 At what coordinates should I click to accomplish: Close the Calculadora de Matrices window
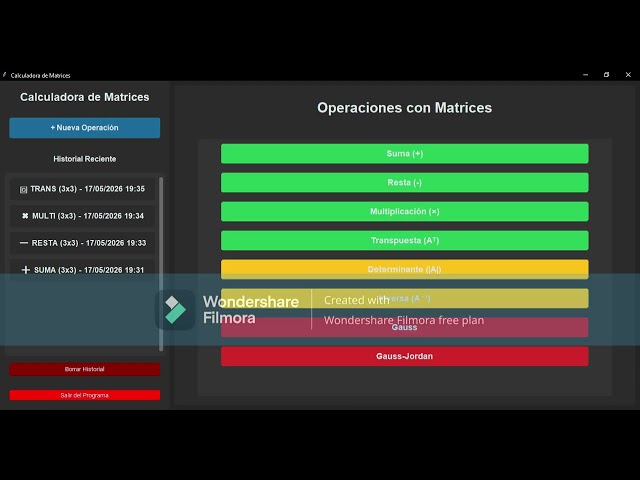pos(628,75)
